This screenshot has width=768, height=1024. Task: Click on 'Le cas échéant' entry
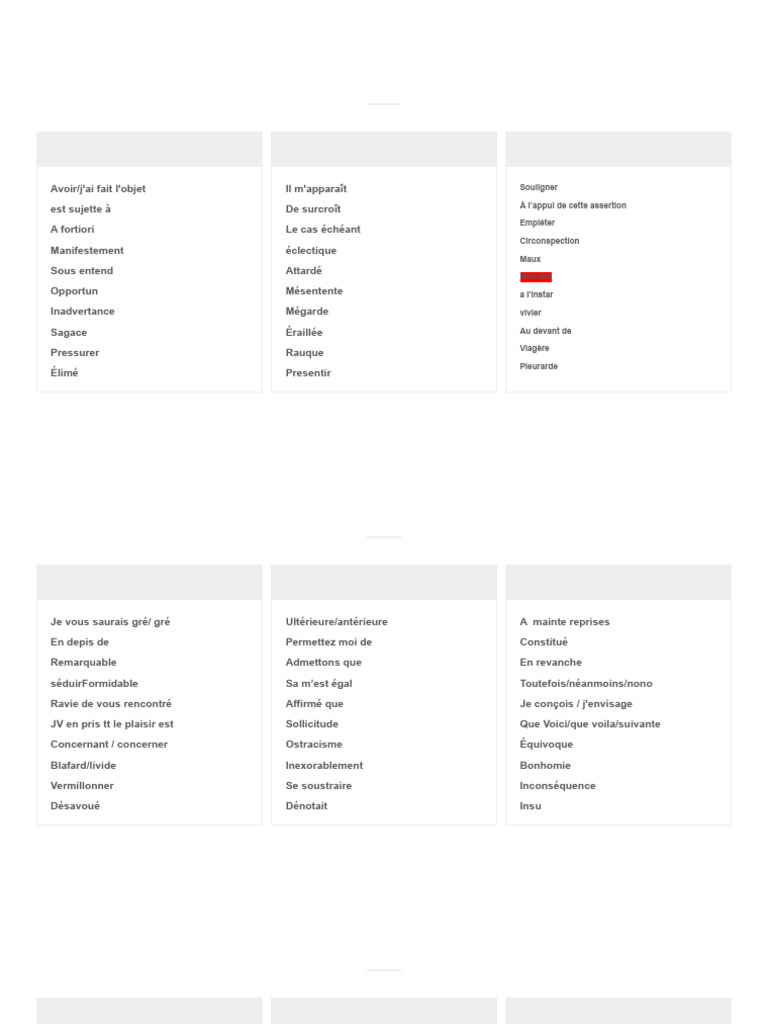click(323, 229)
